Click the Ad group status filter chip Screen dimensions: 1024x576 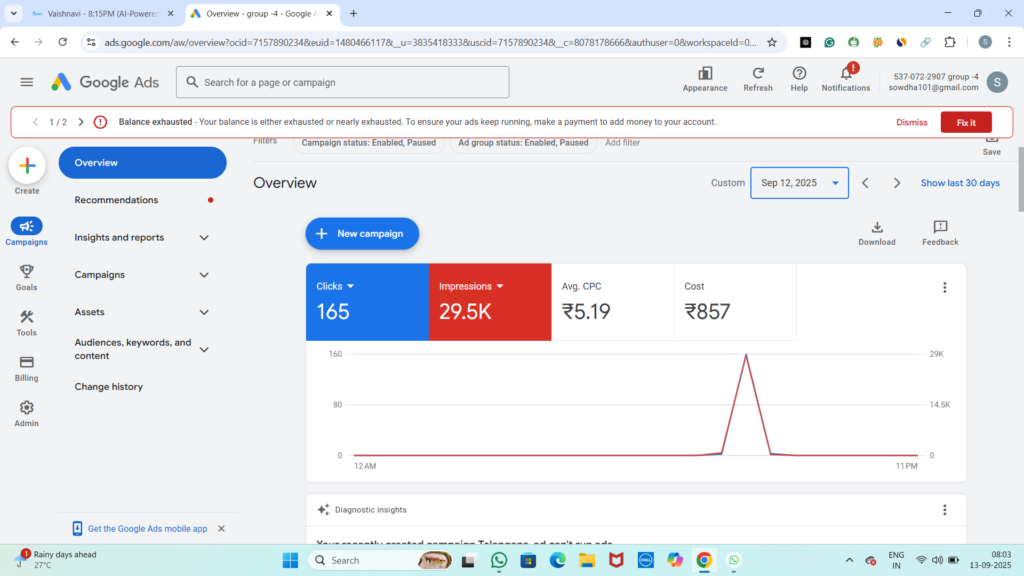(522, 142)
